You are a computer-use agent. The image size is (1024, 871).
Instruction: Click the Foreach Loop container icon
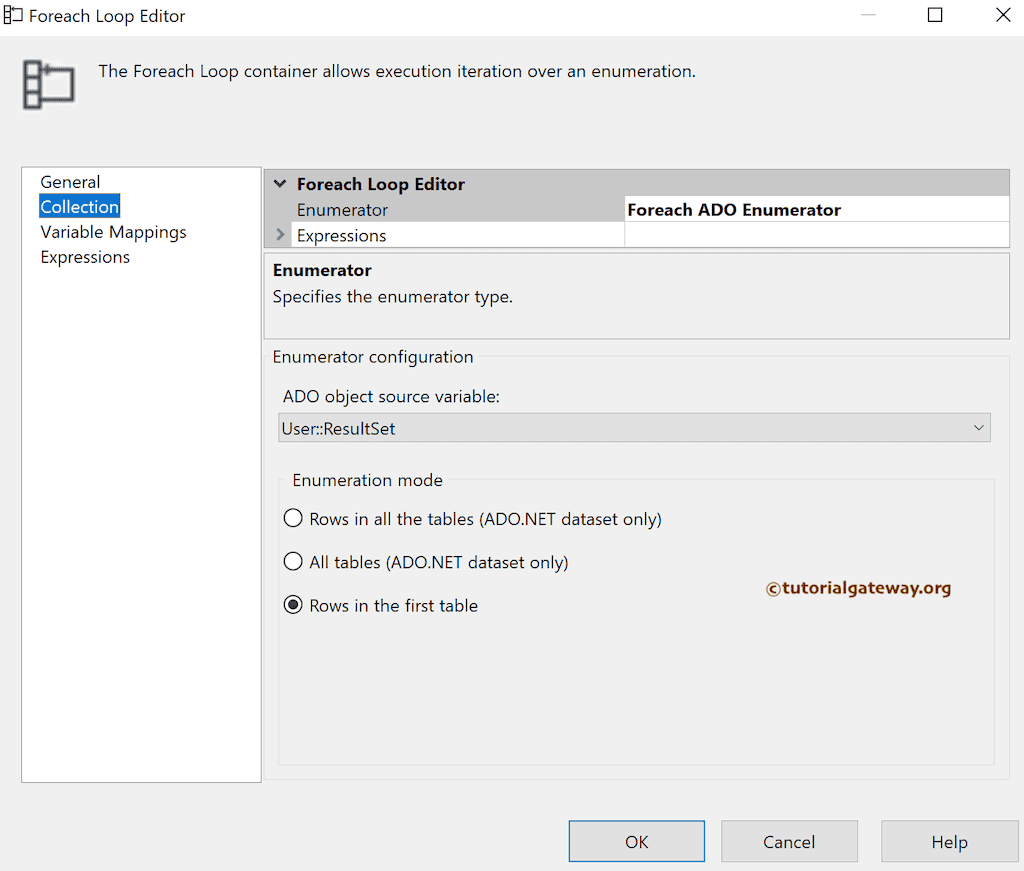click(x=48, y=84)
